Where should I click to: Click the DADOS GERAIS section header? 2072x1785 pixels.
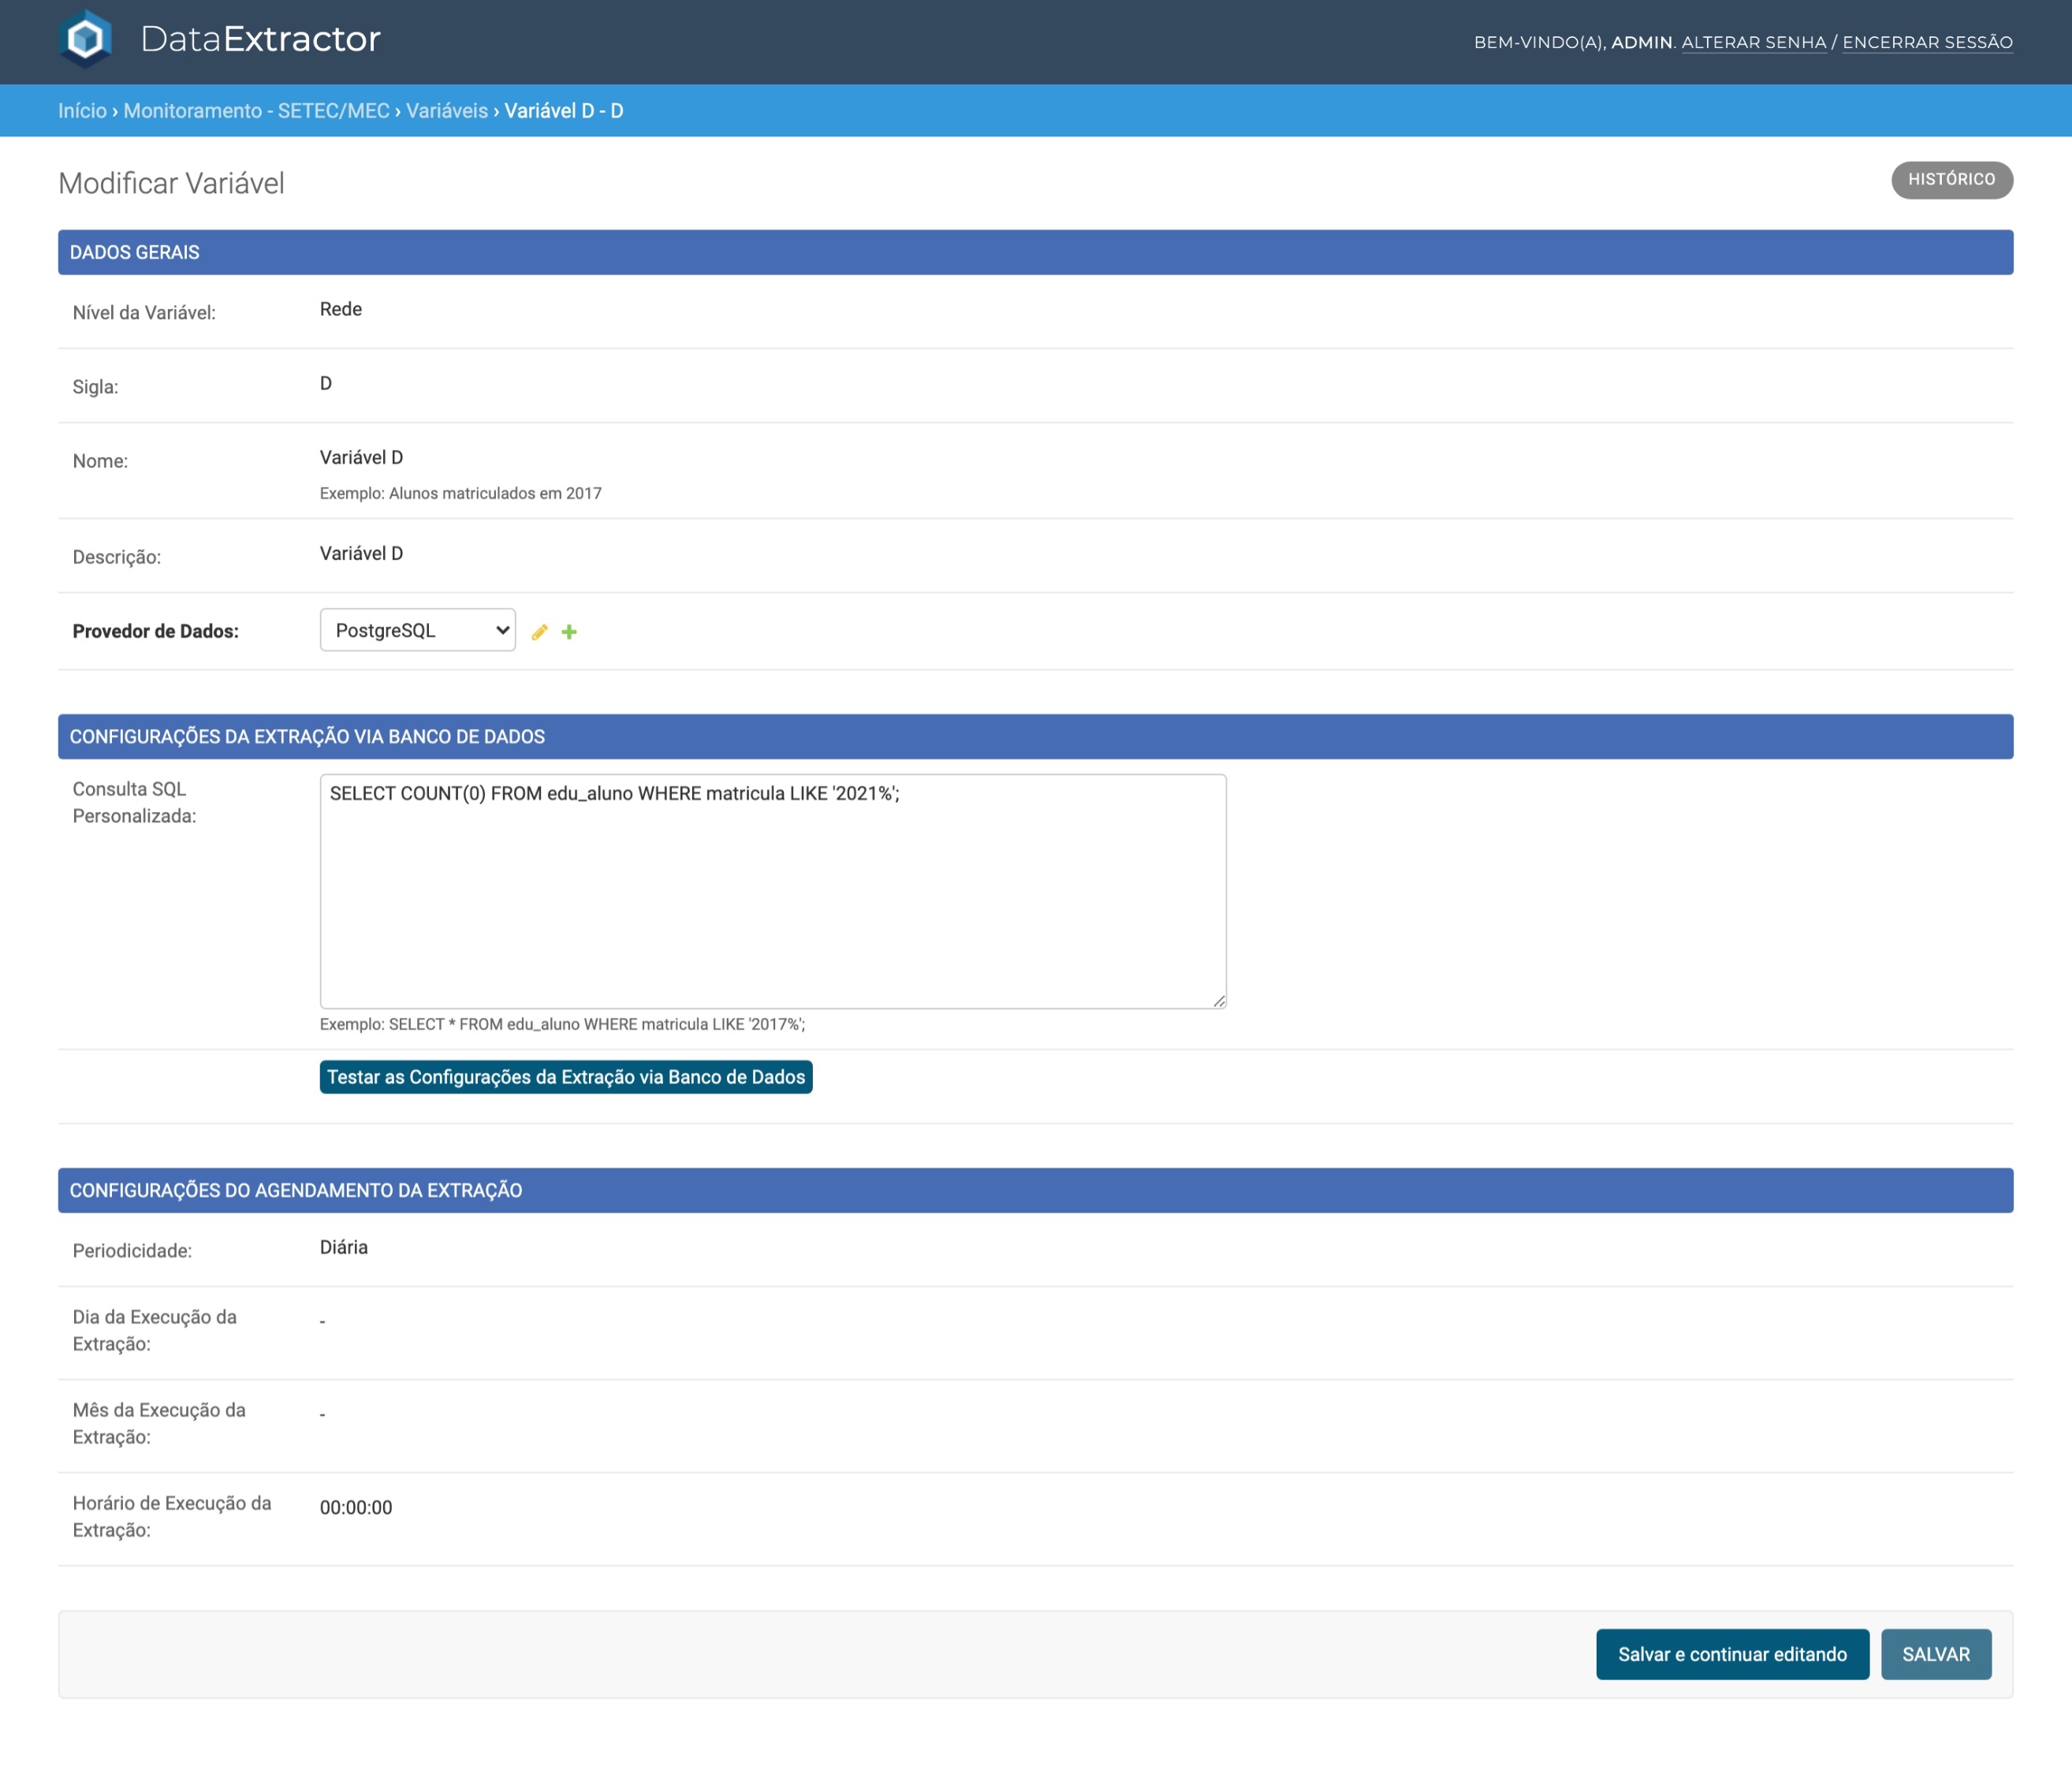coord(1036,252)
